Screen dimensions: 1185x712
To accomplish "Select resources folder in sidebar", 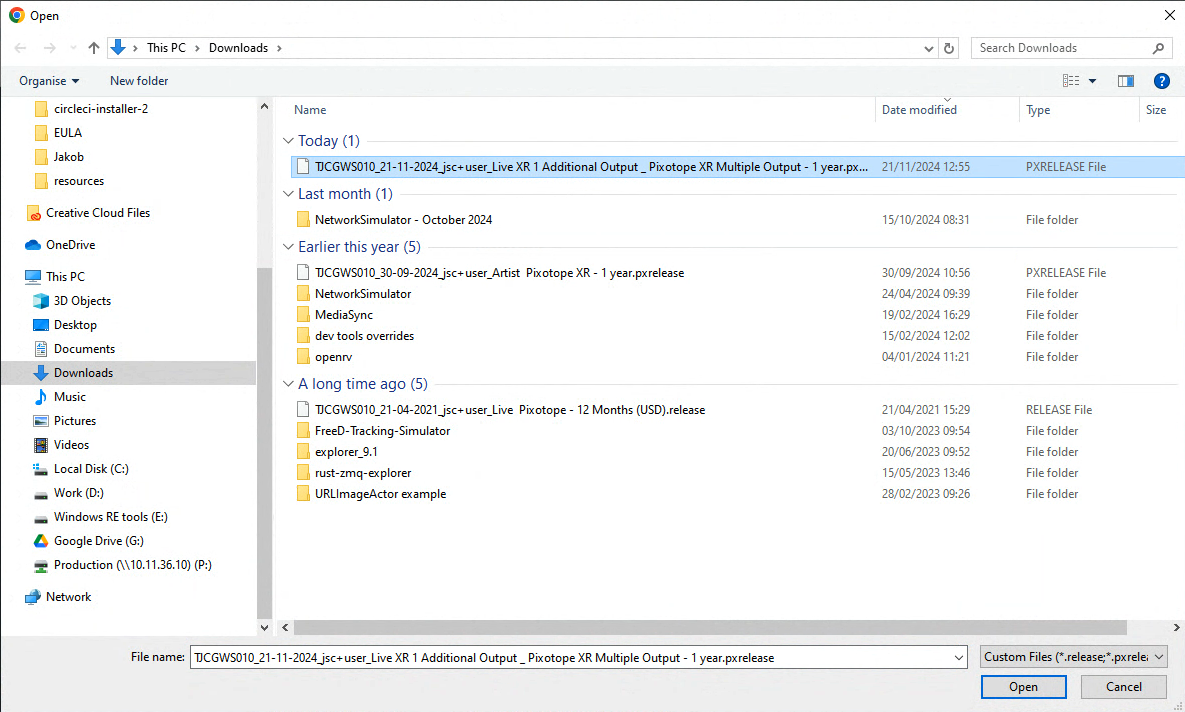I will (x=79, y=181).
